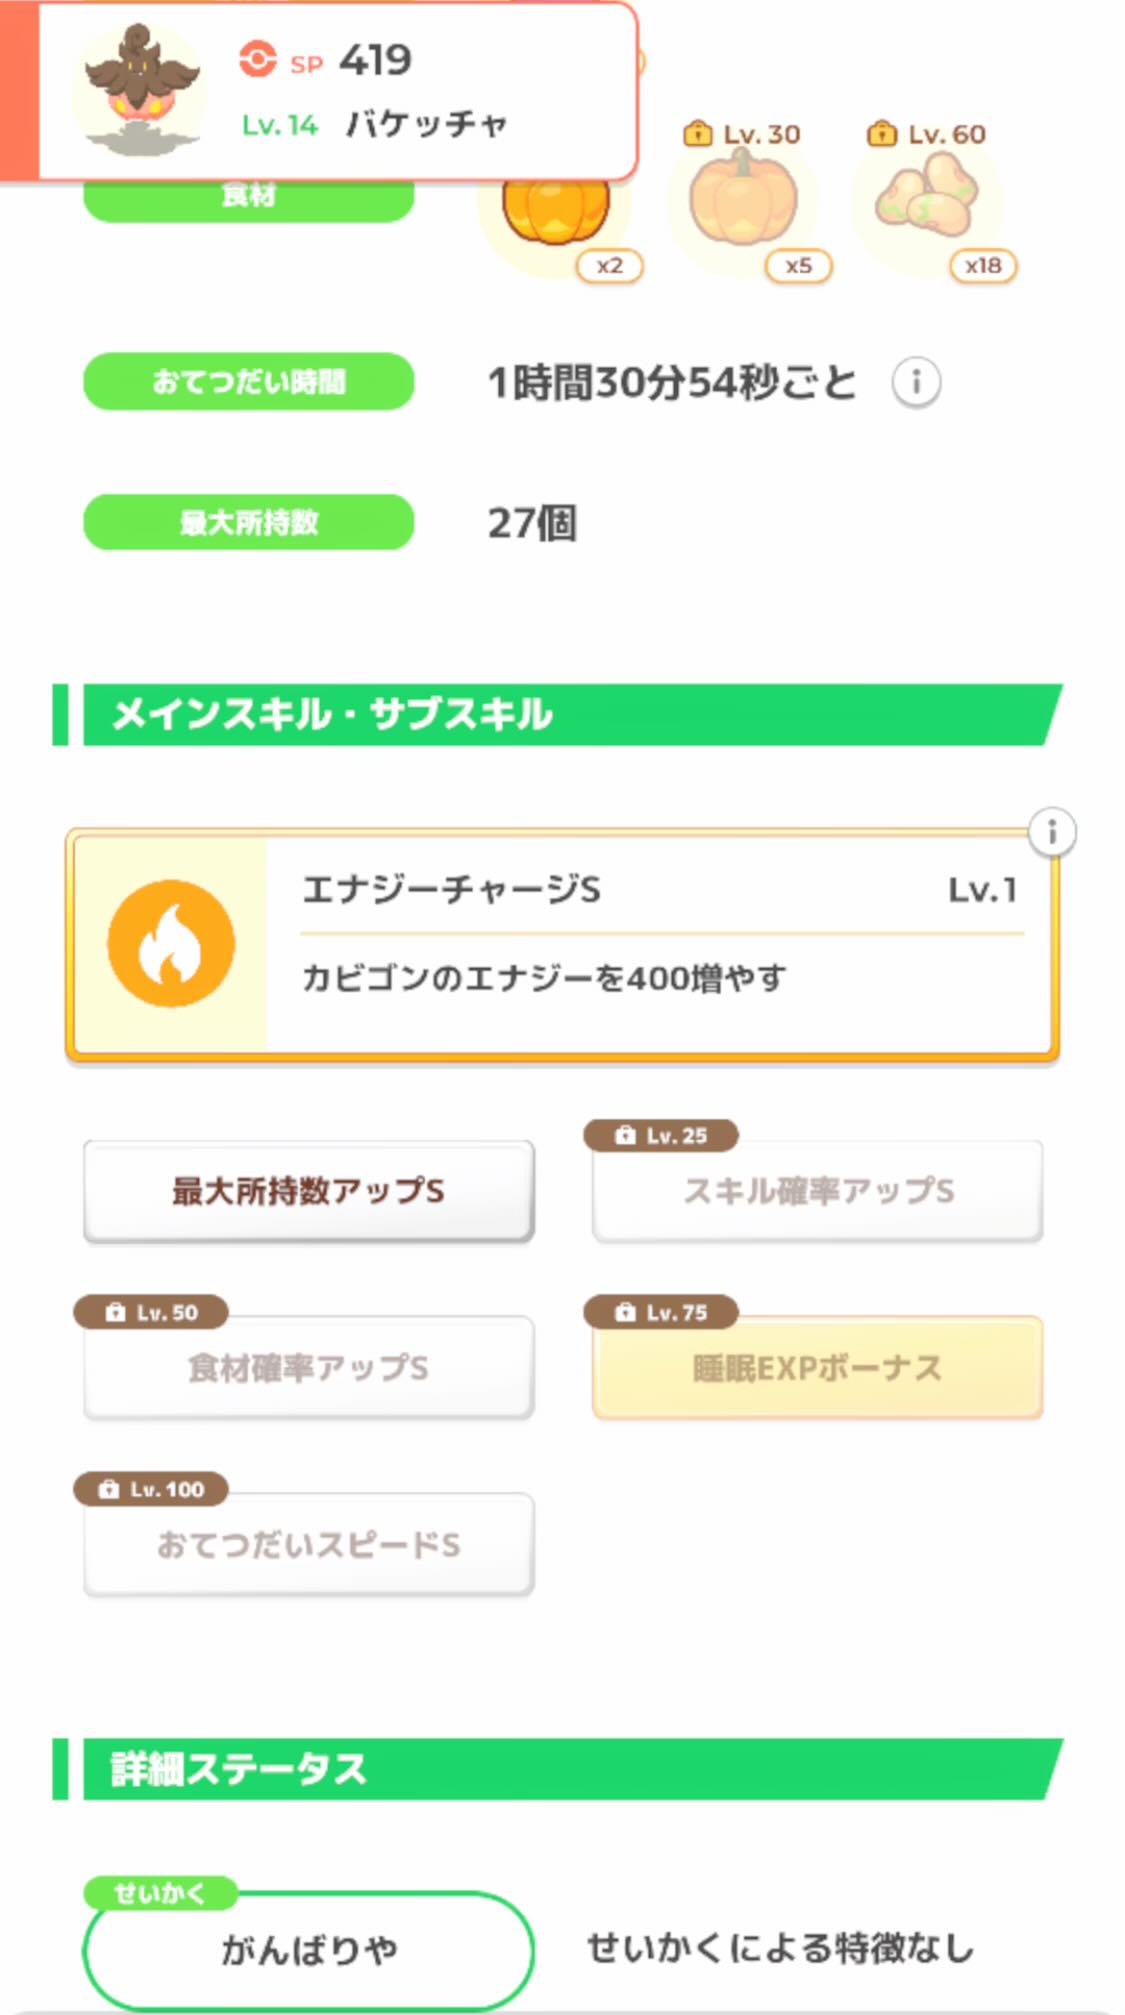
Task: Open the エナジーチャージS main skill card
Action: tap(660, 944)
